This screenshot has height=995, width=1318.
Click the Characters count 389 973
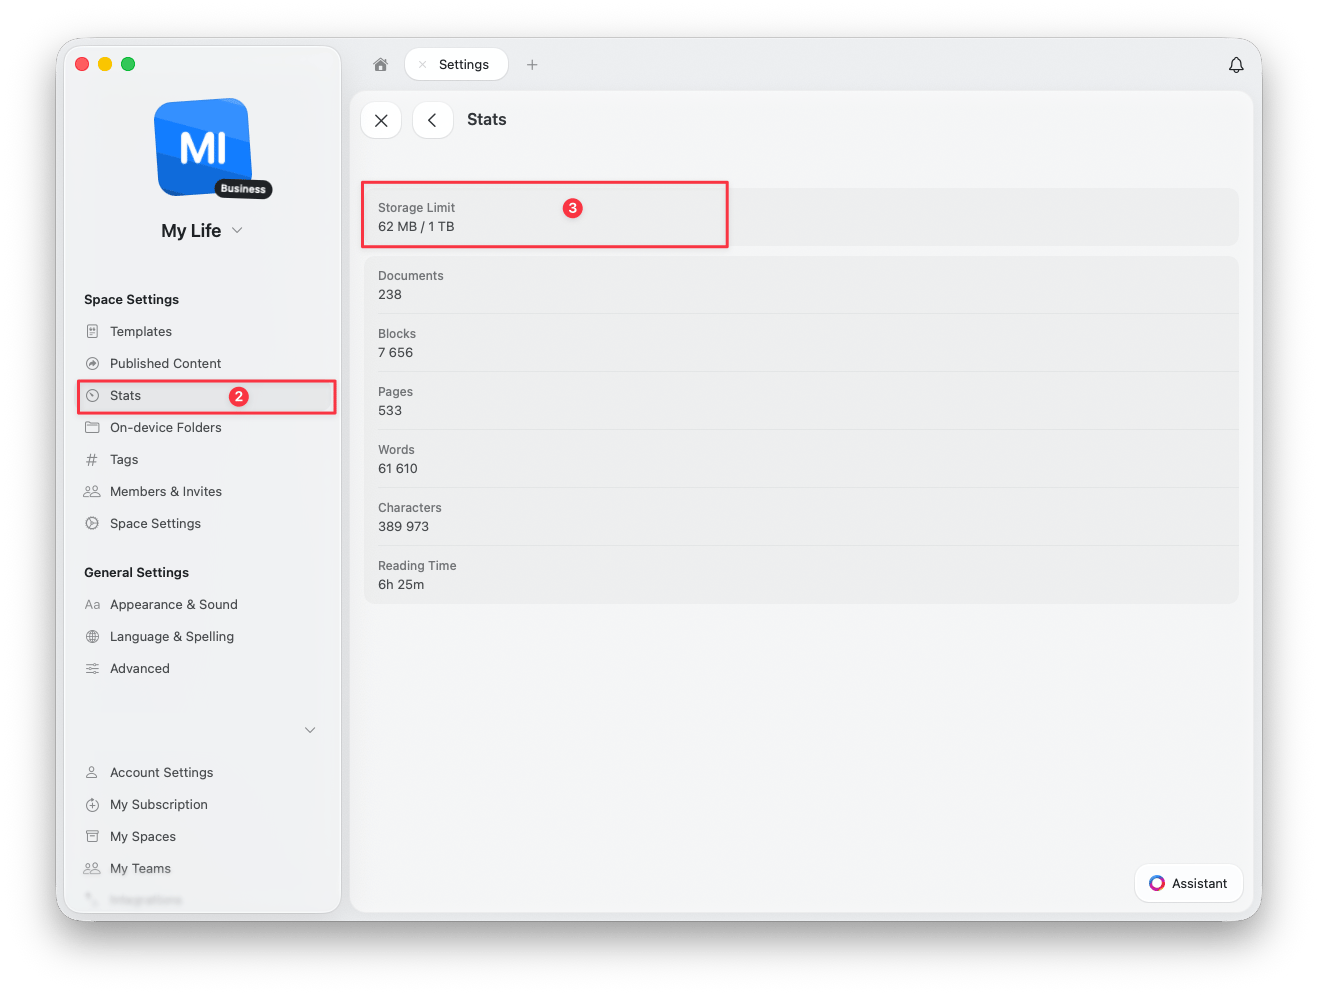403,527
